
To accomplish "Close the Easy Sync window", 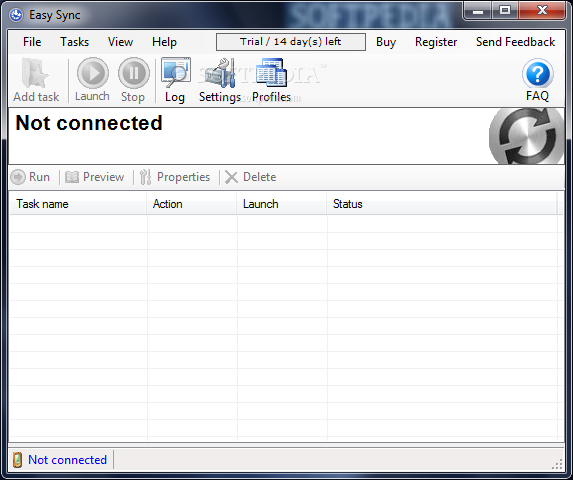I will (542, 11).
